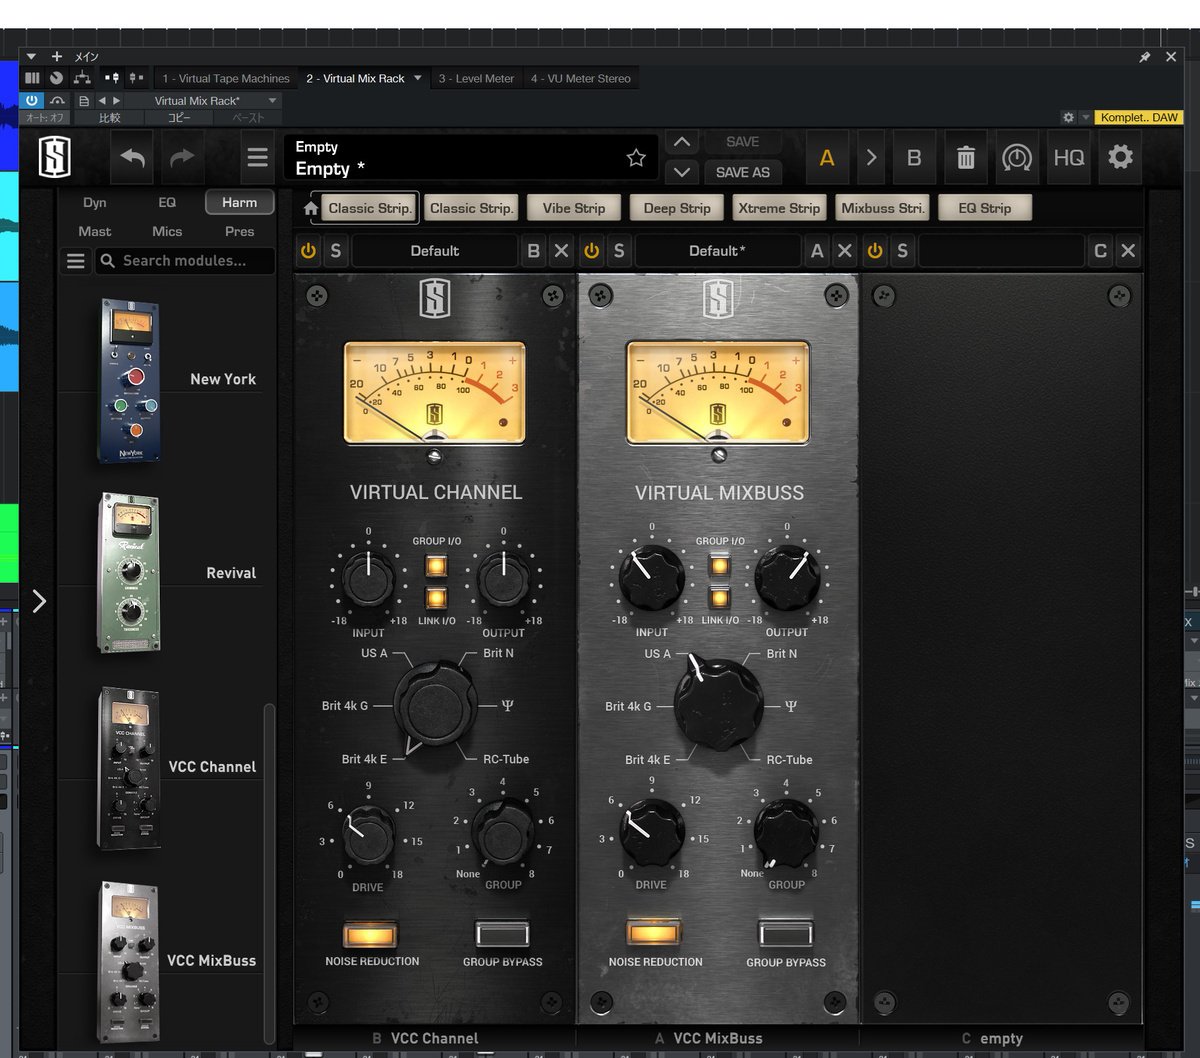
Task: Turn on Noise Reduction on Virtual Channel
Action: (x=370, y=932)
